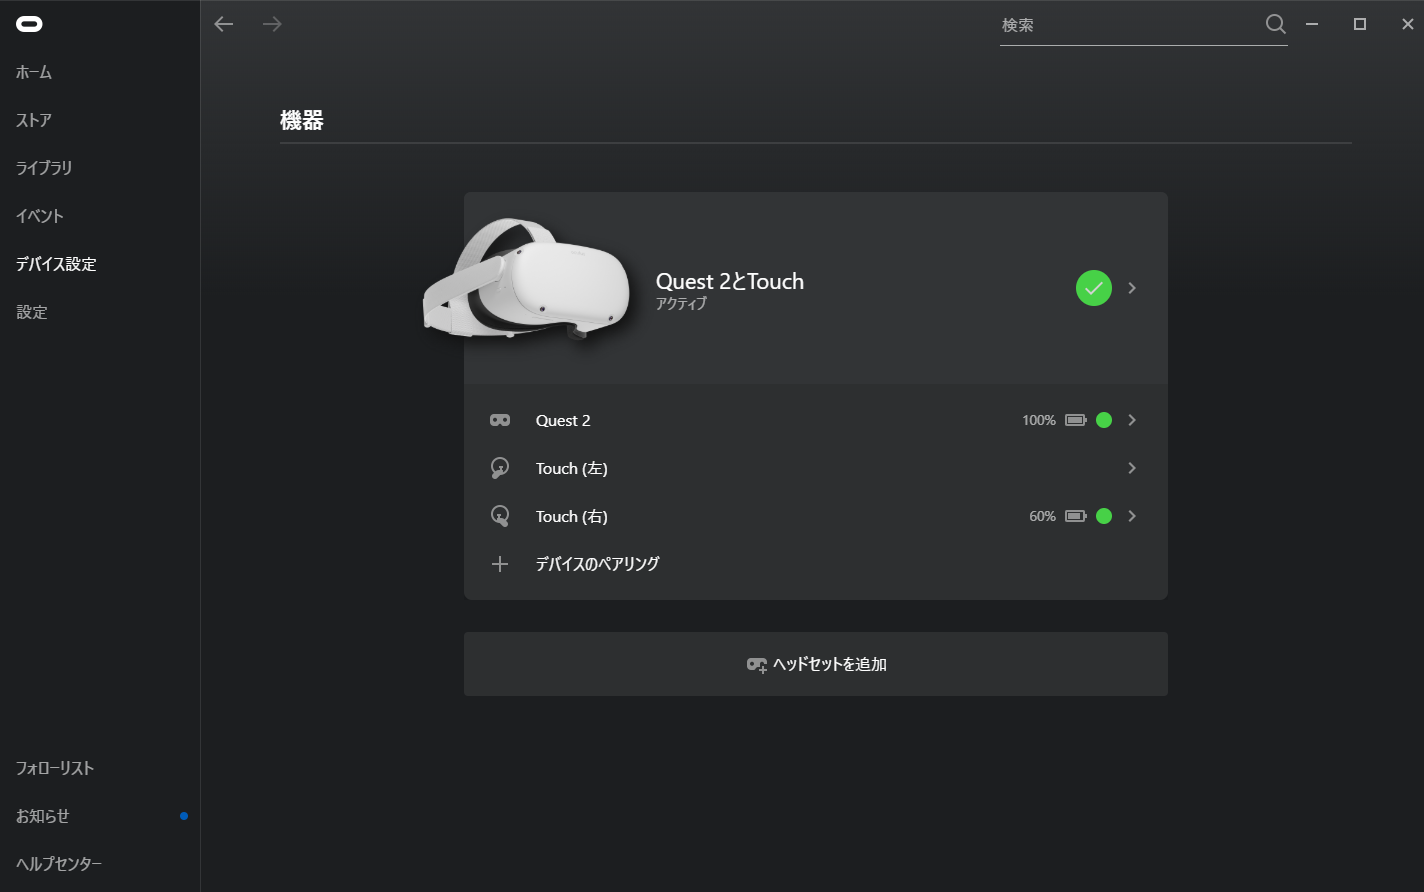
Task: Expand the Touch (左) row chevron
Action: click(1132, 468)
